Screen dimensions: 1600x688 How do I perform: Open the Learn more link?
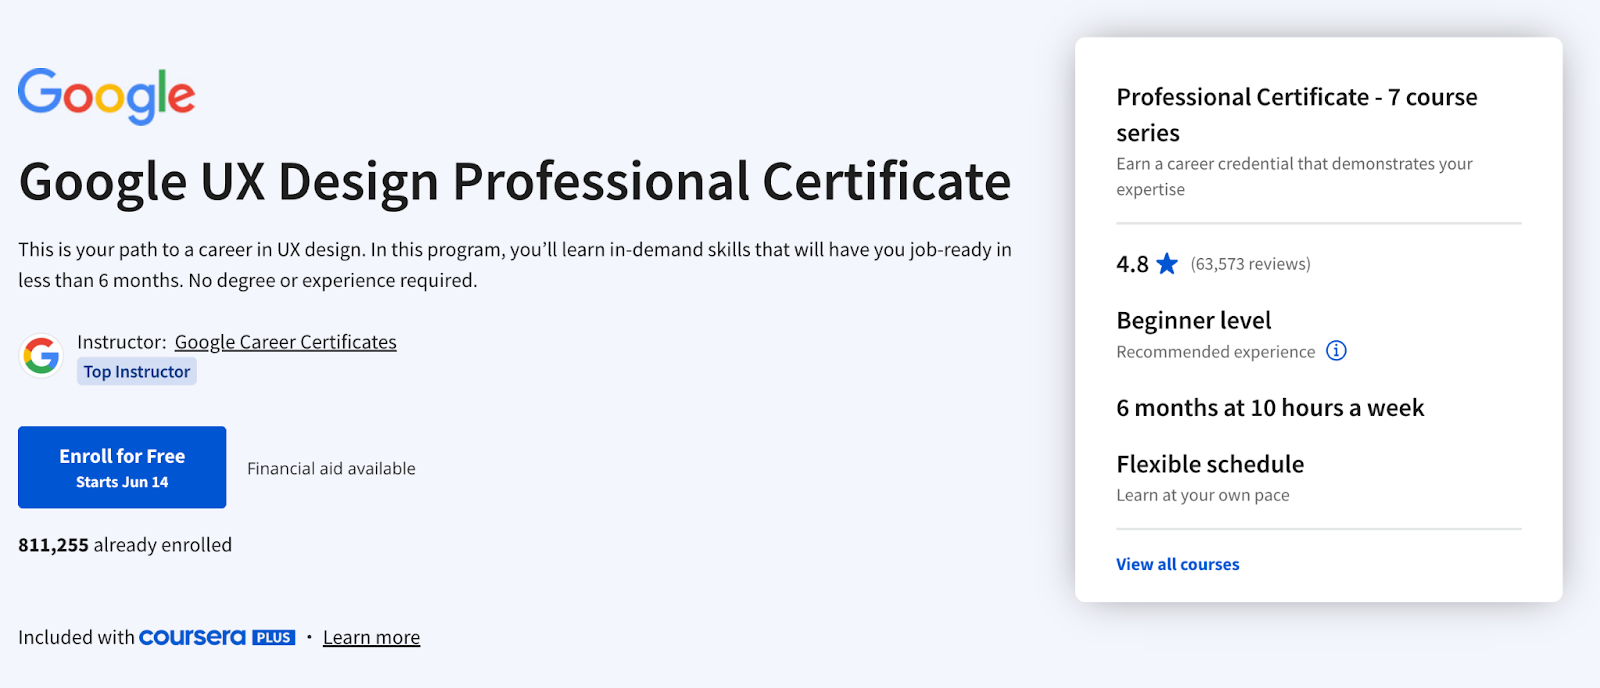click(x=371, y=637)
